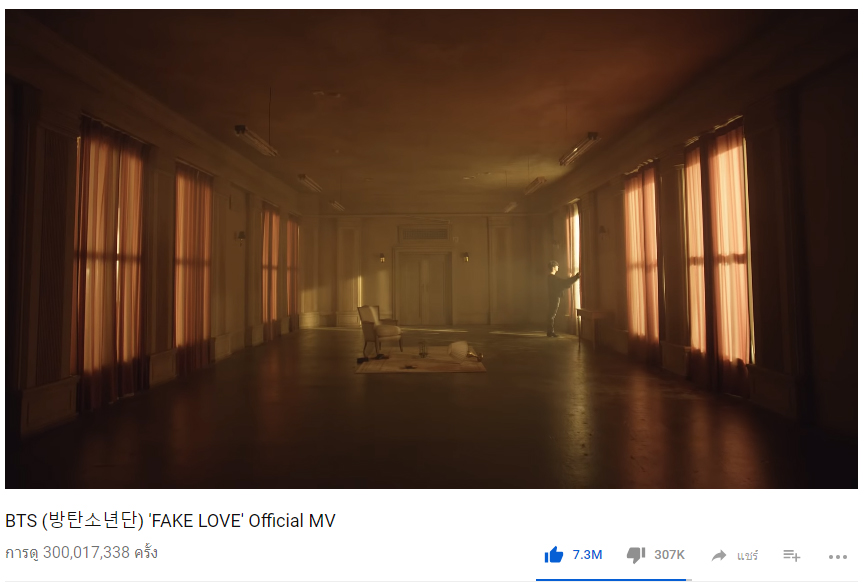Click the grey end of like ratio bar

pos(689,580)
